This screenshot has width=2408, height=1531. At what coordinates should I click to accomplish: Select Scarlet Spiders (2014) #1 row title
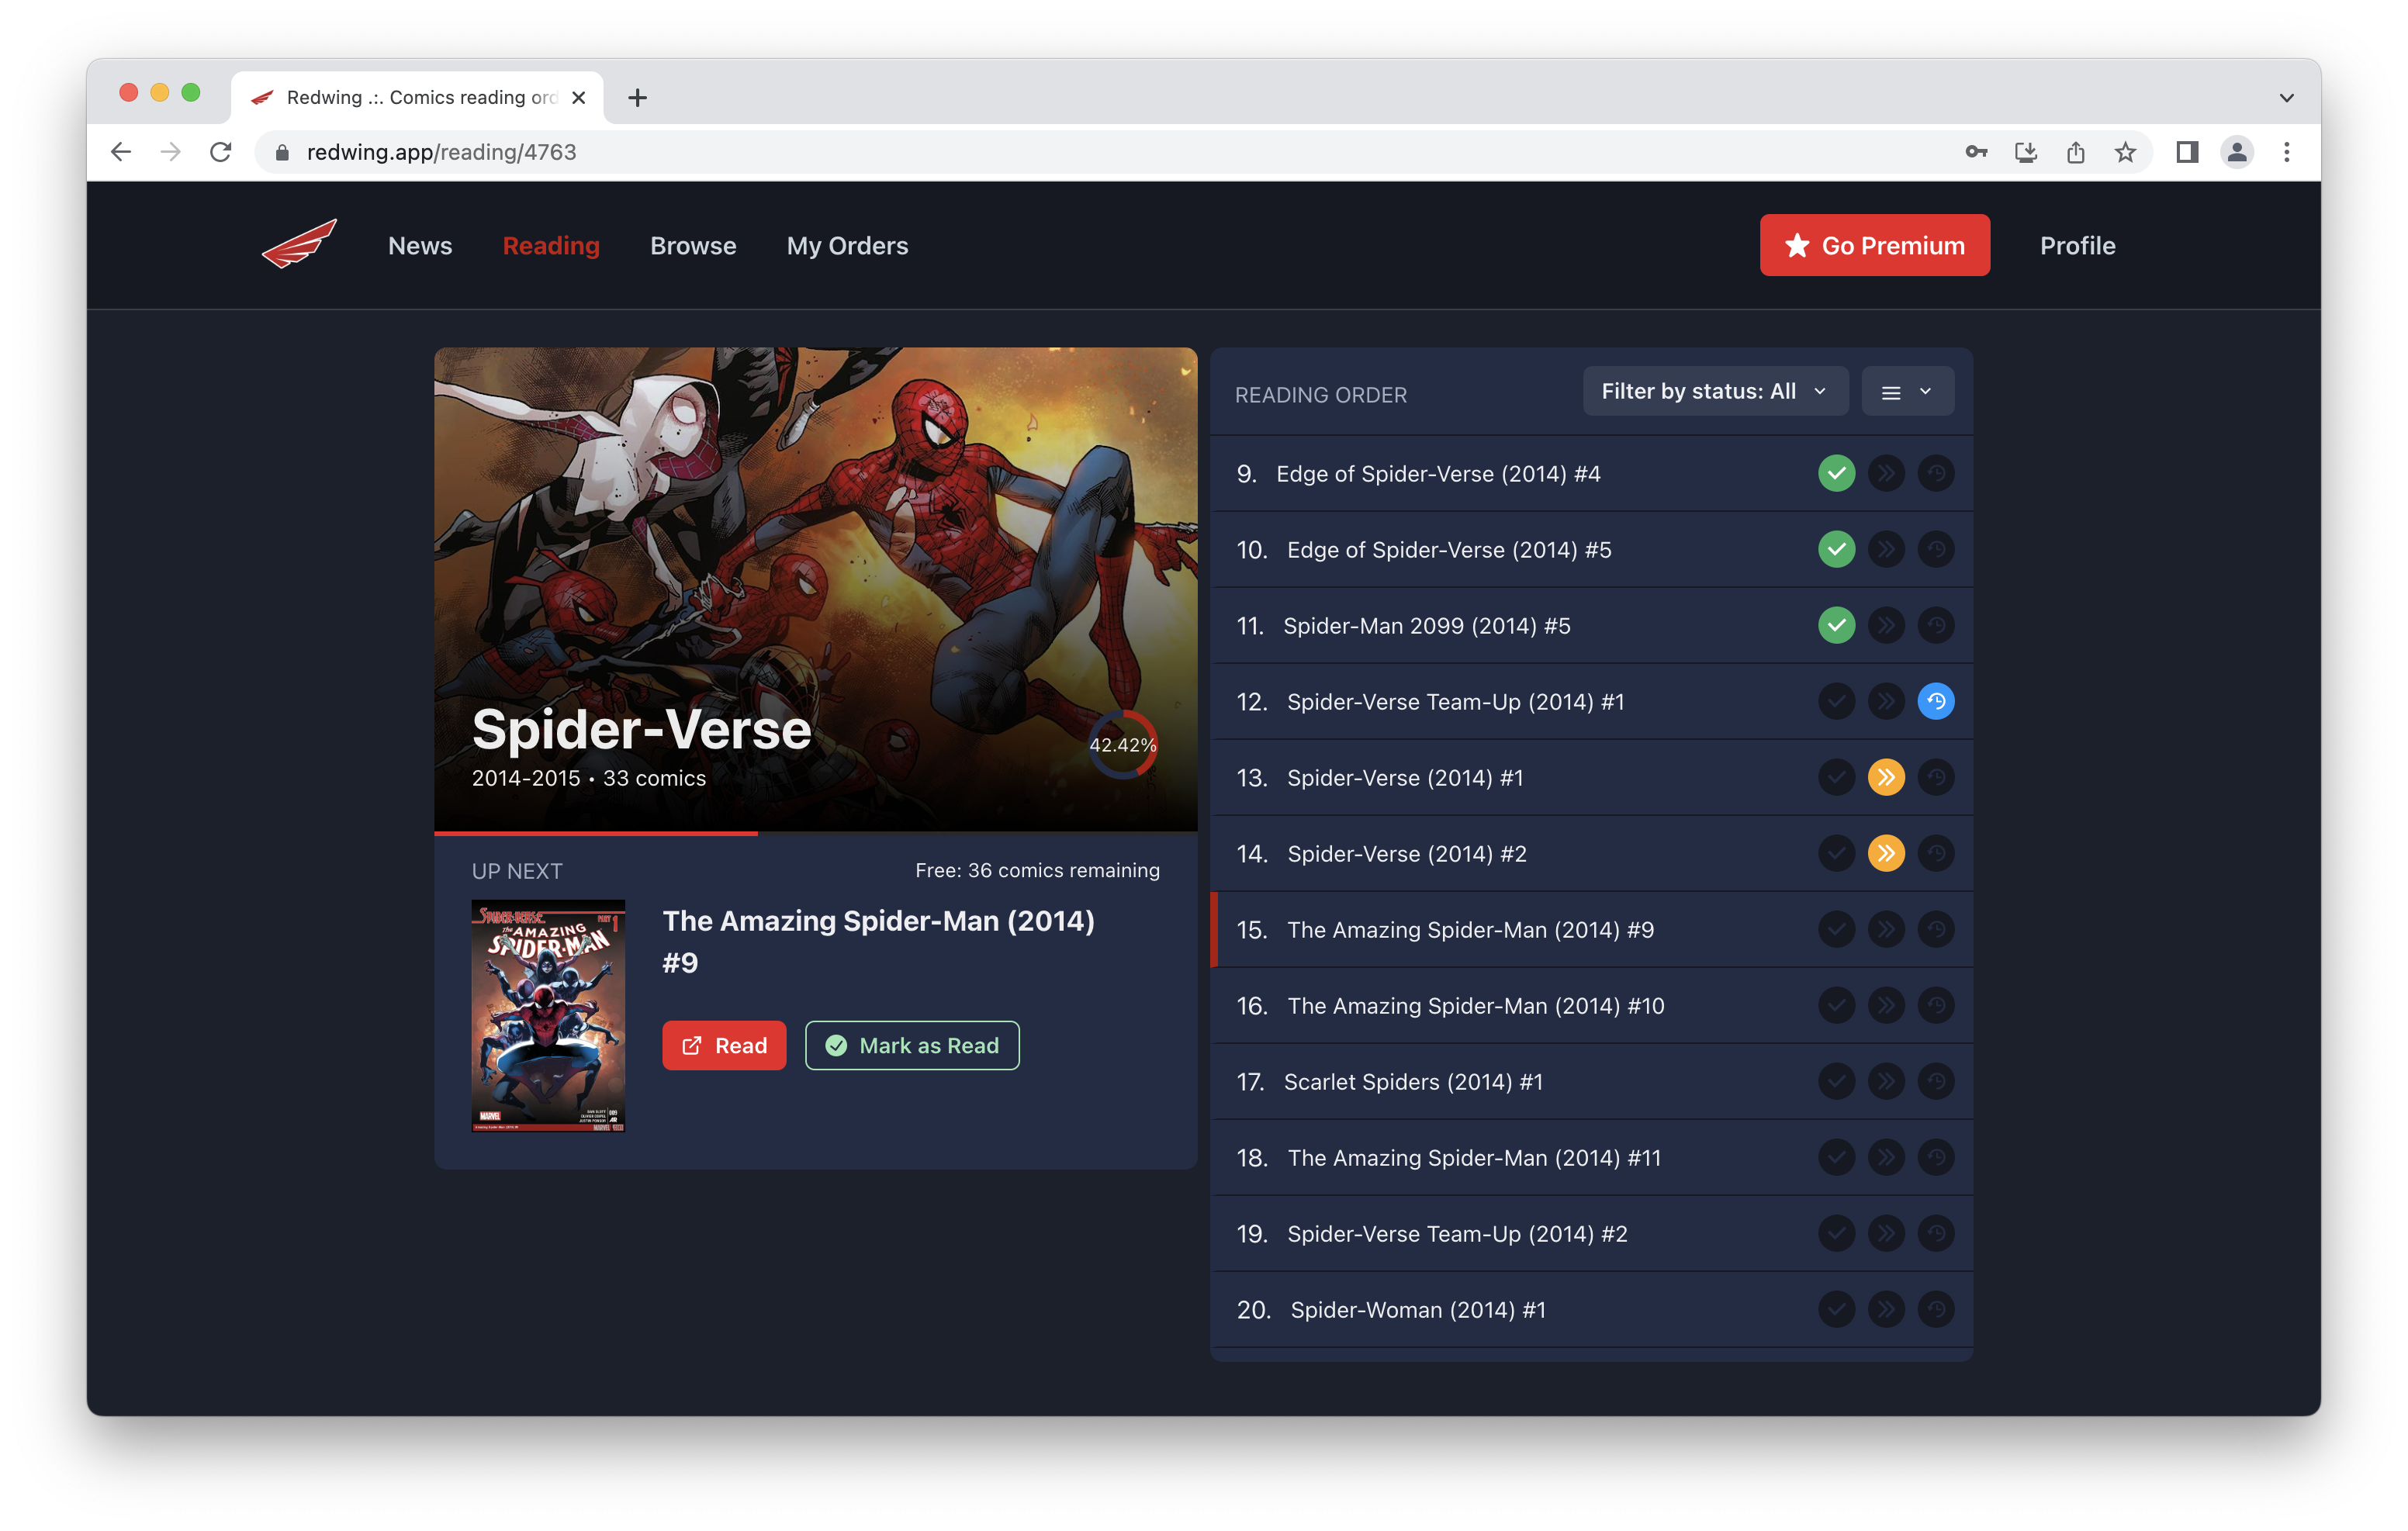[1413, 1081]
